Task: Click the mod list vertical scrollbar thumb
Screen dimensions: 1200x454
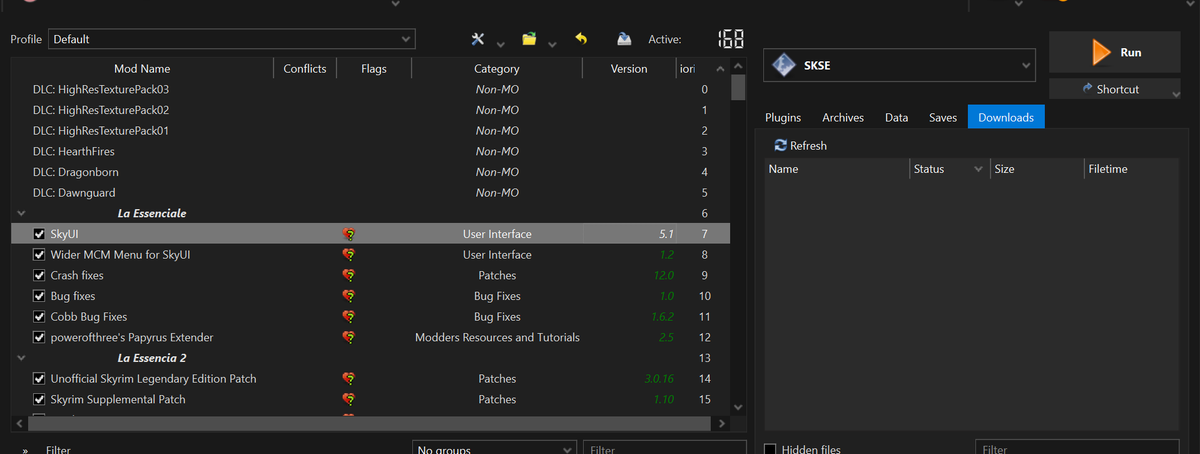Action: [738, 87]
